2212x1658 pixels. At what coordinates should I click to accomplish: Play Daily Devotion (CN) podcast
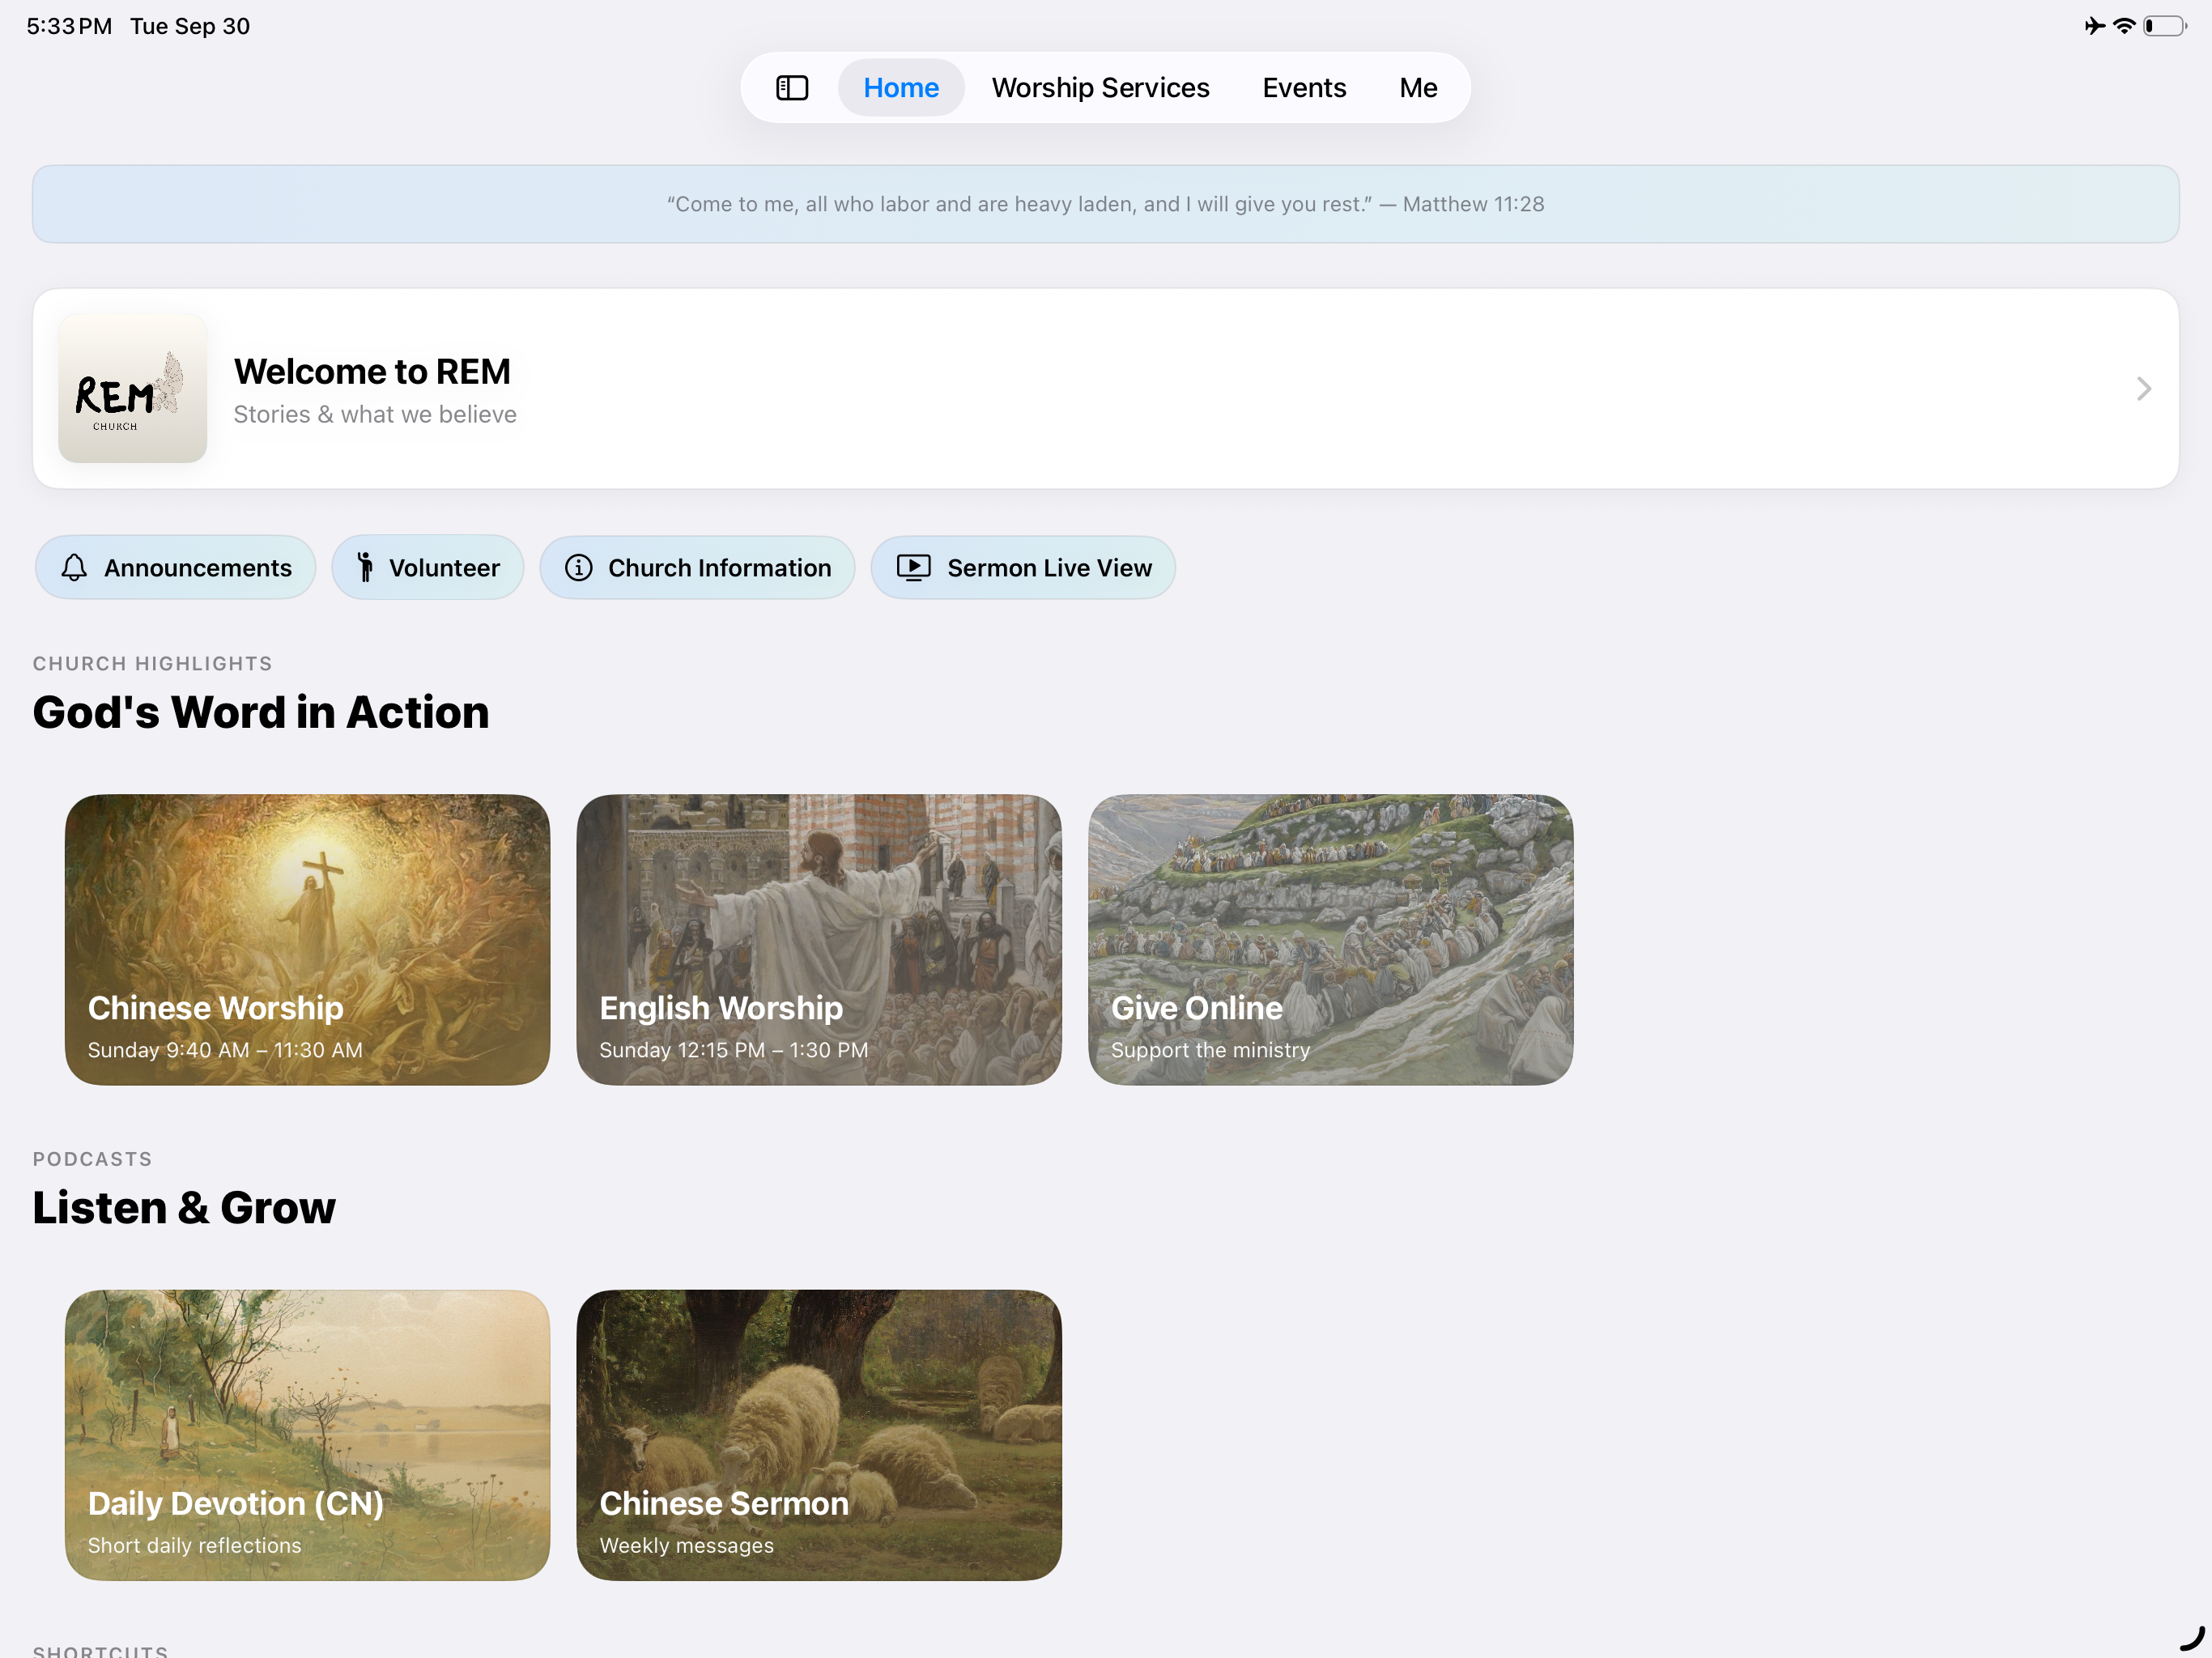tap(307, 1435)
